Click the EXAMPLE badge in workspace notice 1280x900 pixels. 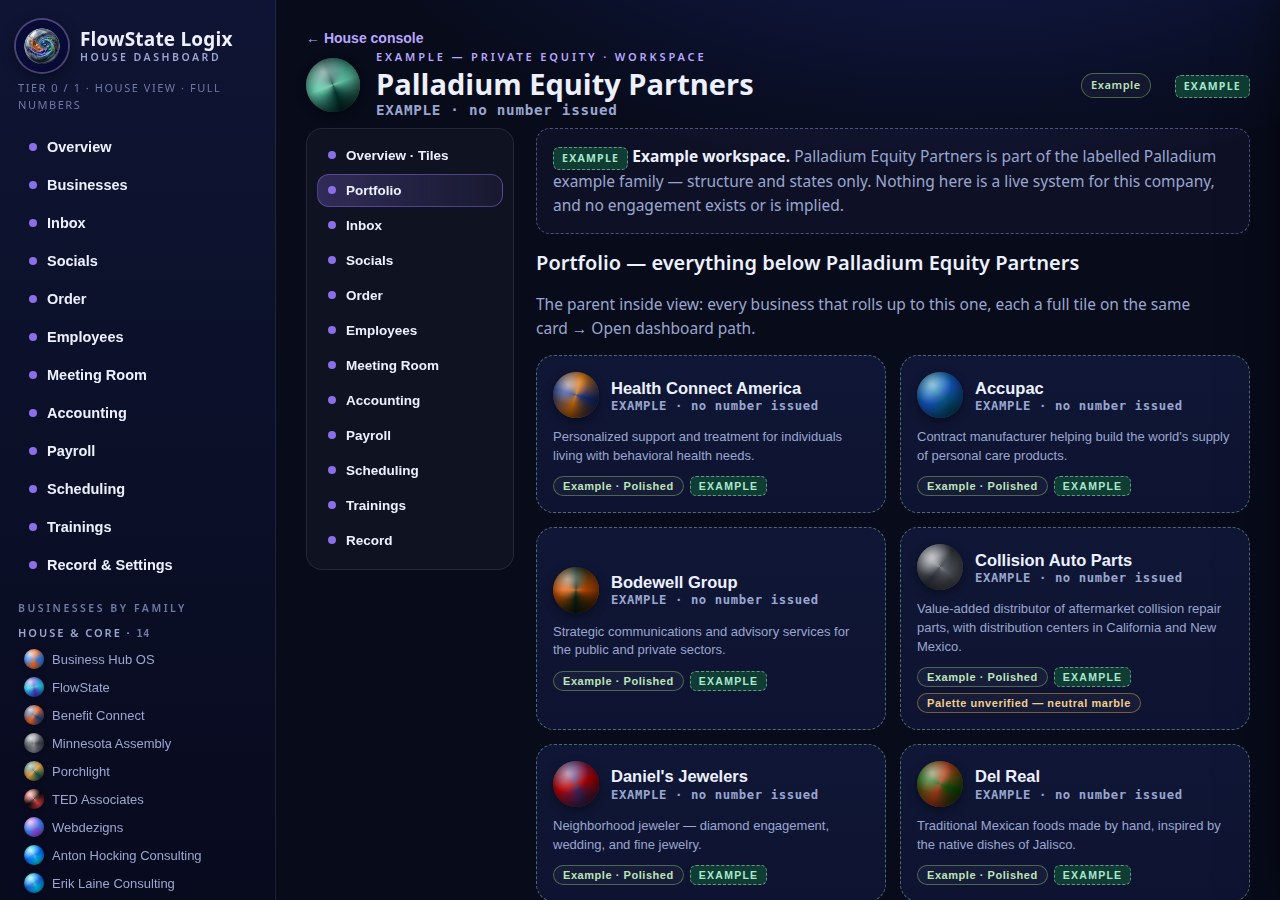590,158
